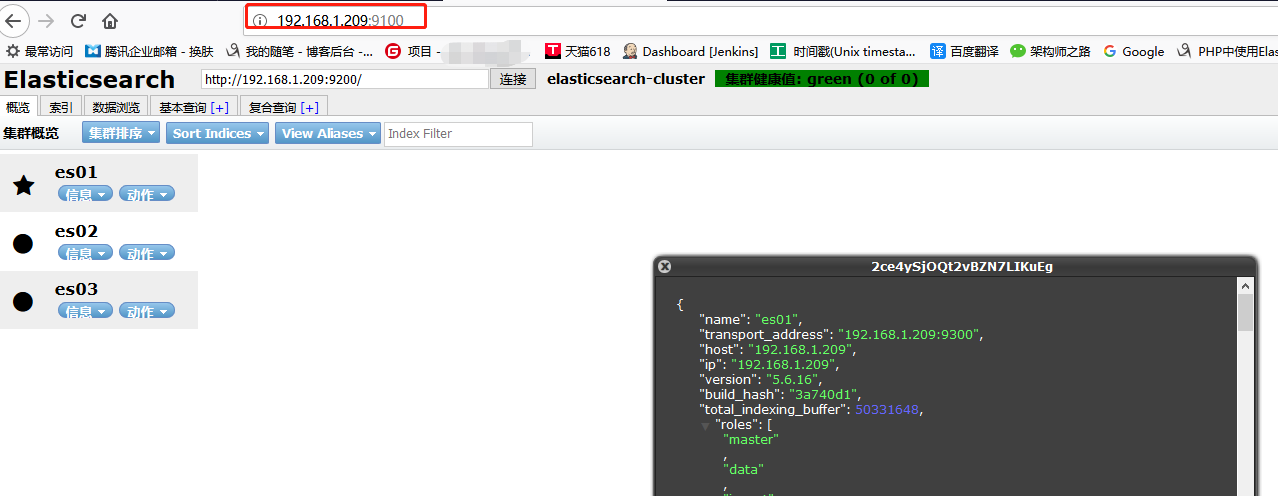Screen dimensions: 1278x496
Task: Click the Index Filter input box
Action: (458, 133)
